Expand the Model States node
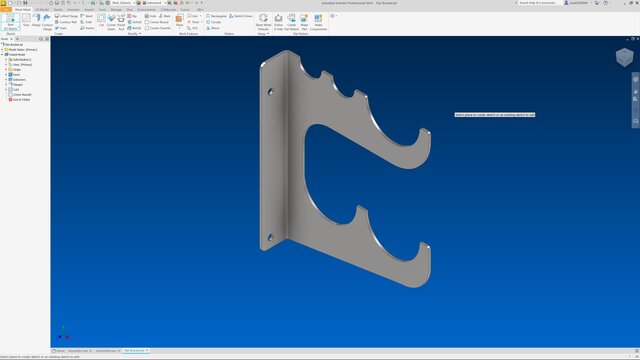This screenshot has height=360, width=640. coord(2,49)
